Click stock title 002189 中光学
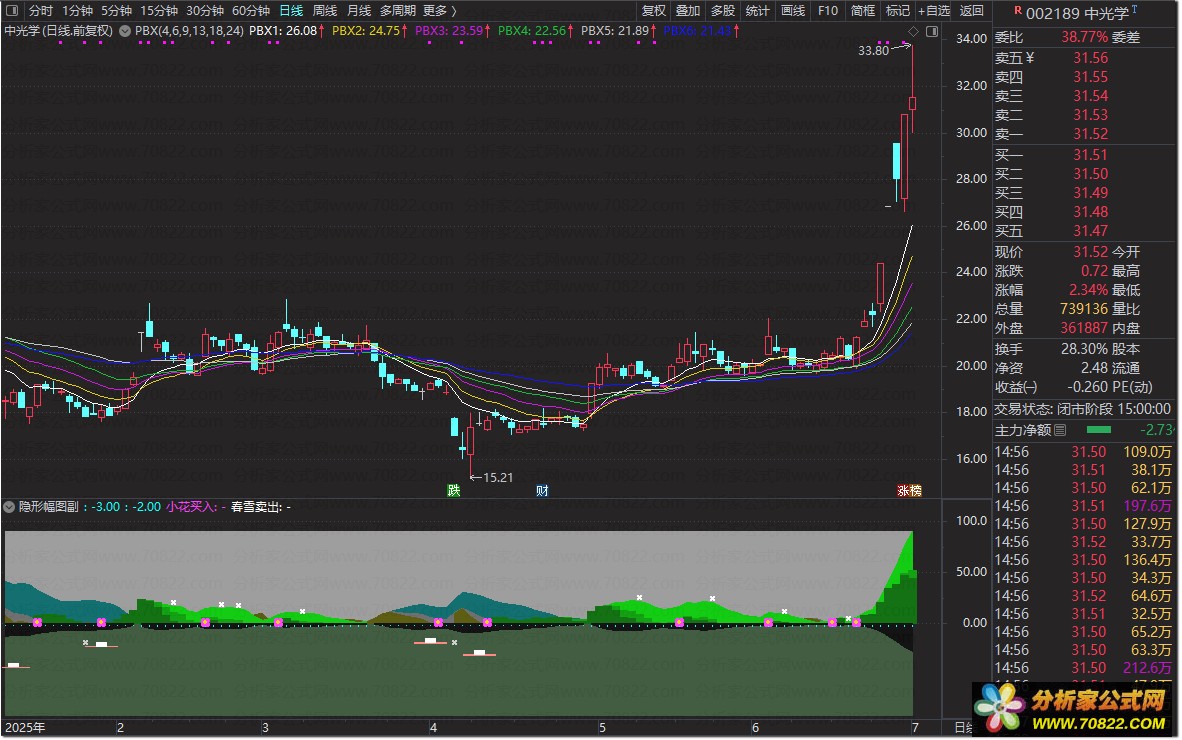Image resolution: width=1182 pixels, height=740 pixels. click(1077, 14)
